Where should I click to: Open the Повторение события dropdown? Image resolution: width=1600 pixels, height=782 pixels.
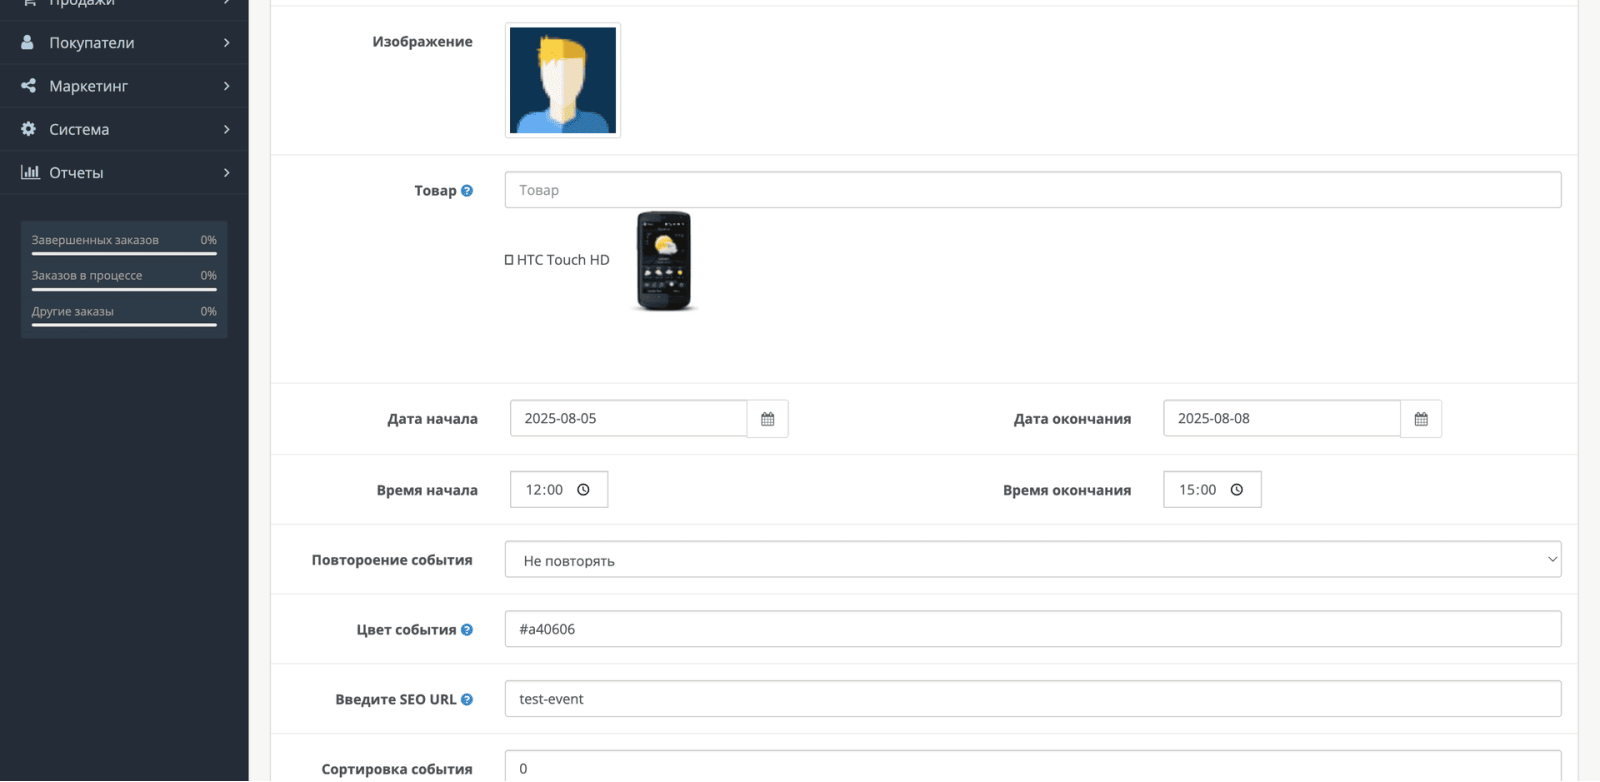(x=1033, y=560)
